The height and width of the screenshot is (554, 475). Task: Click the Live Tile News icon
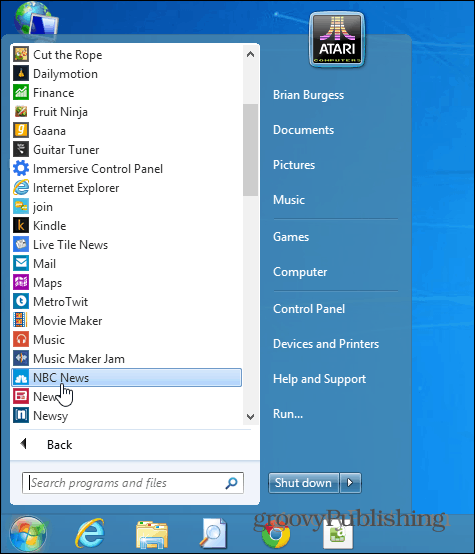pos(21,244)
